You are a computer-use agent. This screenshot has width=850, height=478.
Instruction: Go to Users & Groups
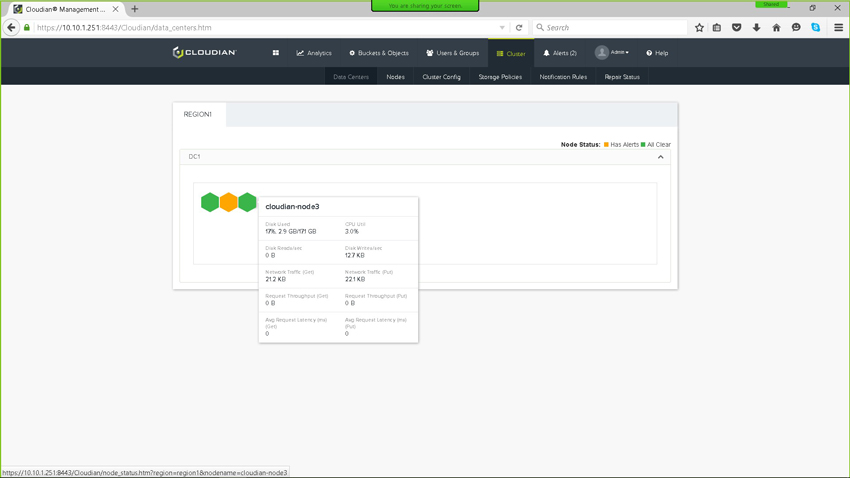click(x=453, y=53)
